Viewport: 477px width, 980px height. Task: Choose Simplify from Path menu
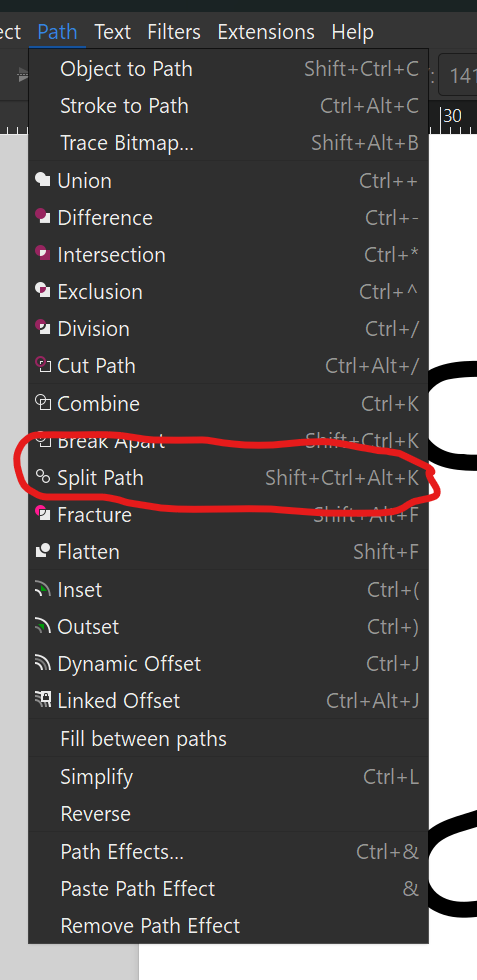(x=229, y=777)
